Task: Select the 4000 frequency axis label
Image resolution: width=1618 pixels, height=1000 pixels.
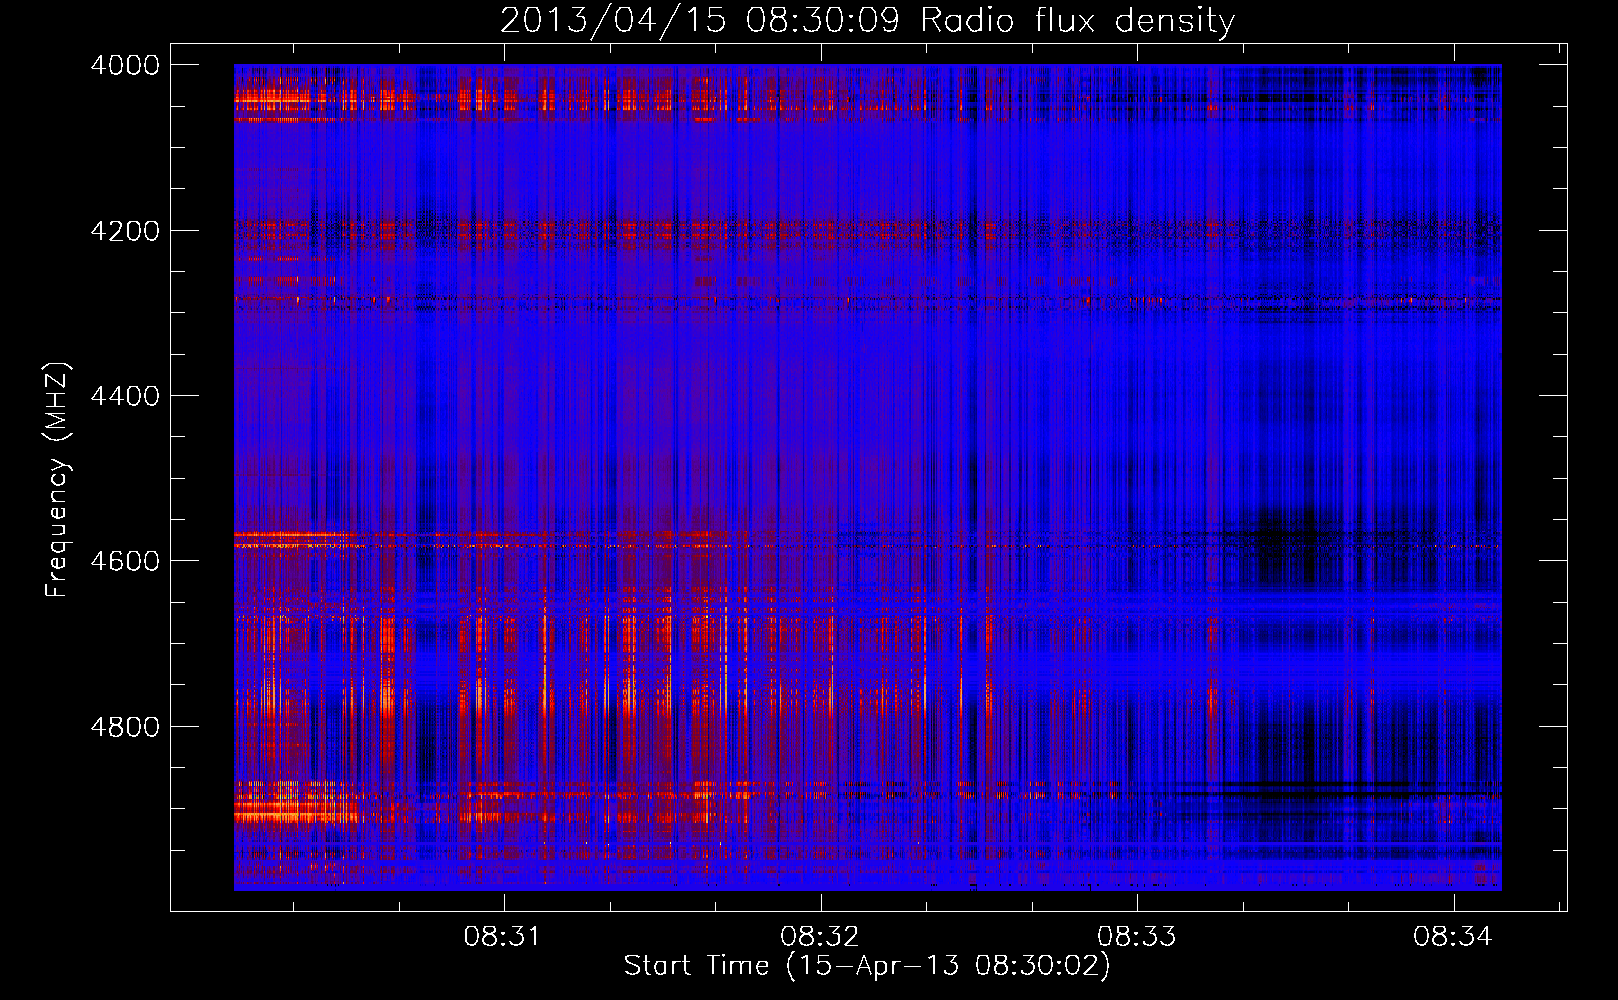Action: 125,65
